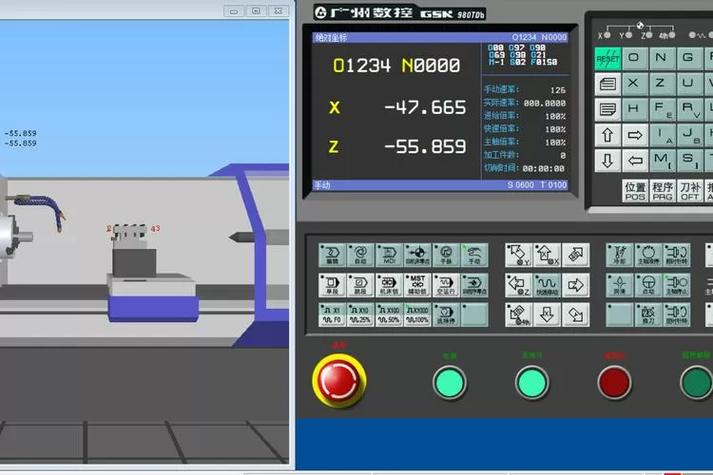Click the dark green round button
This screenshot has width=713, height=475.
(x=696, y=383)
